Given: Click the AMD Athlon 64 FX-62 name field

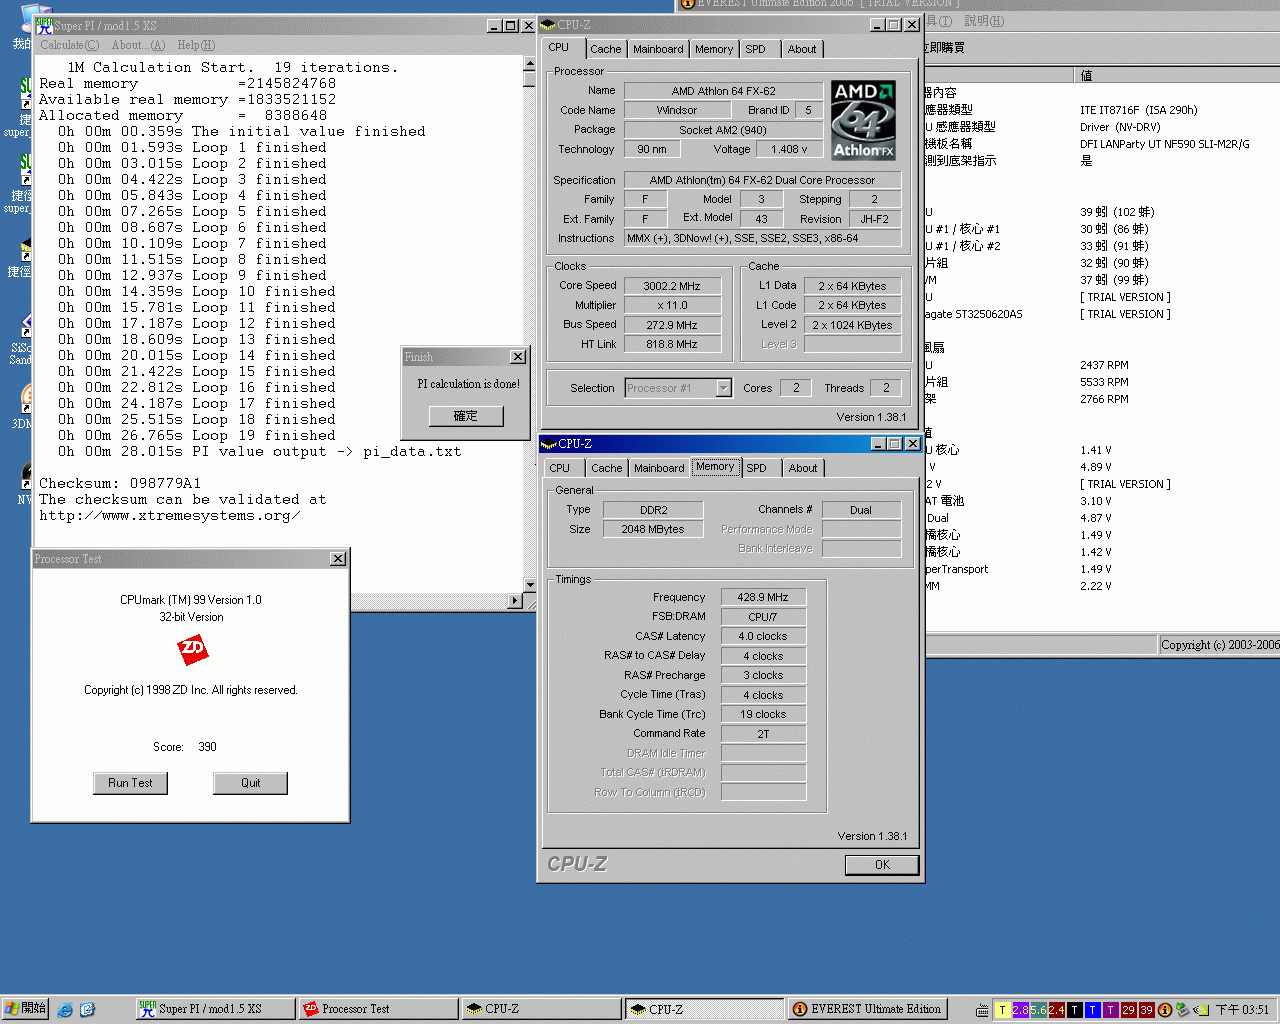Looking at the screenshot, I should pyautogui.click(x=724, y=91).
